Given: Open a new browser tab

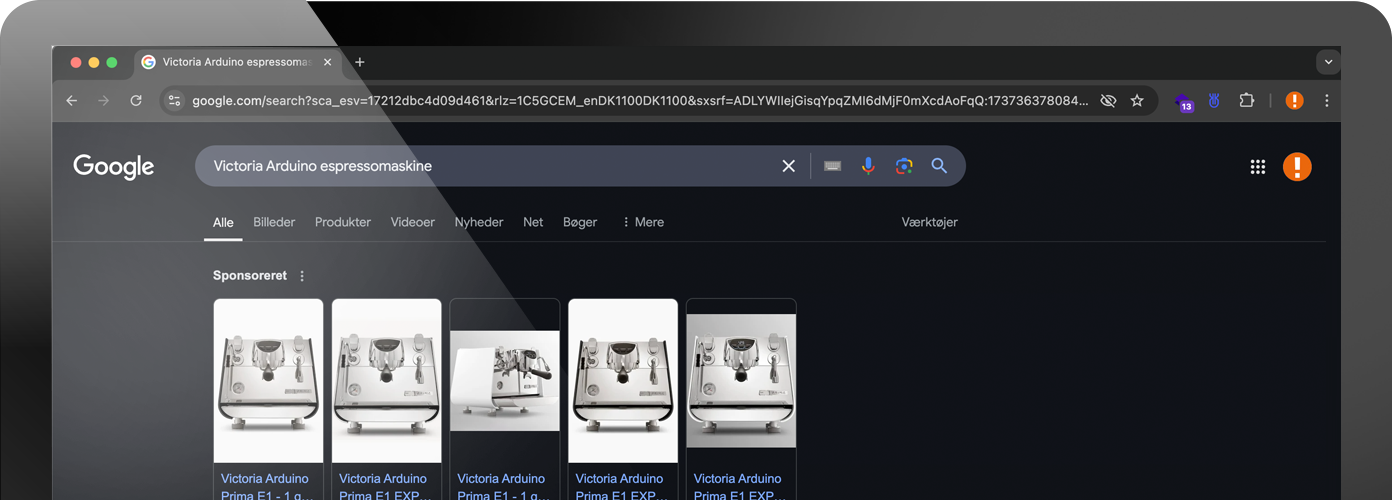Looking at the screenshot, I should 360,62.
